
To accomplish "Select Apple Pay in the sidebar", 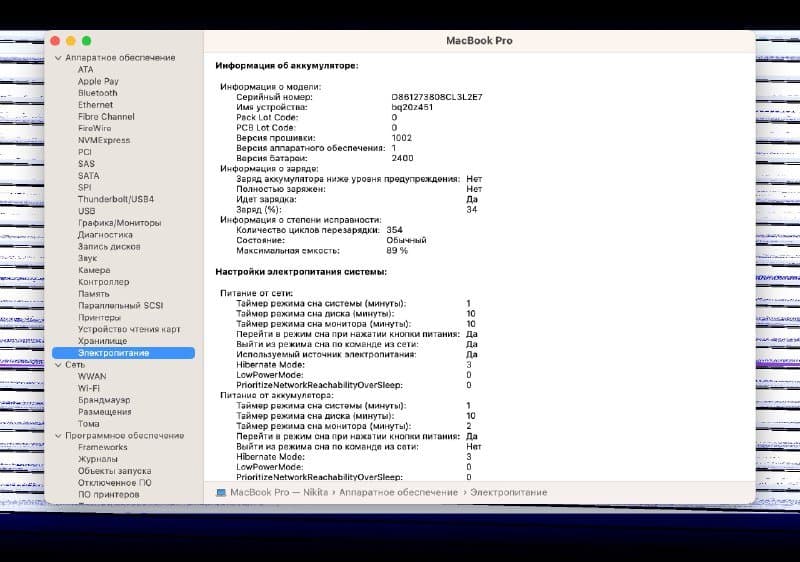I will (98, 81).
